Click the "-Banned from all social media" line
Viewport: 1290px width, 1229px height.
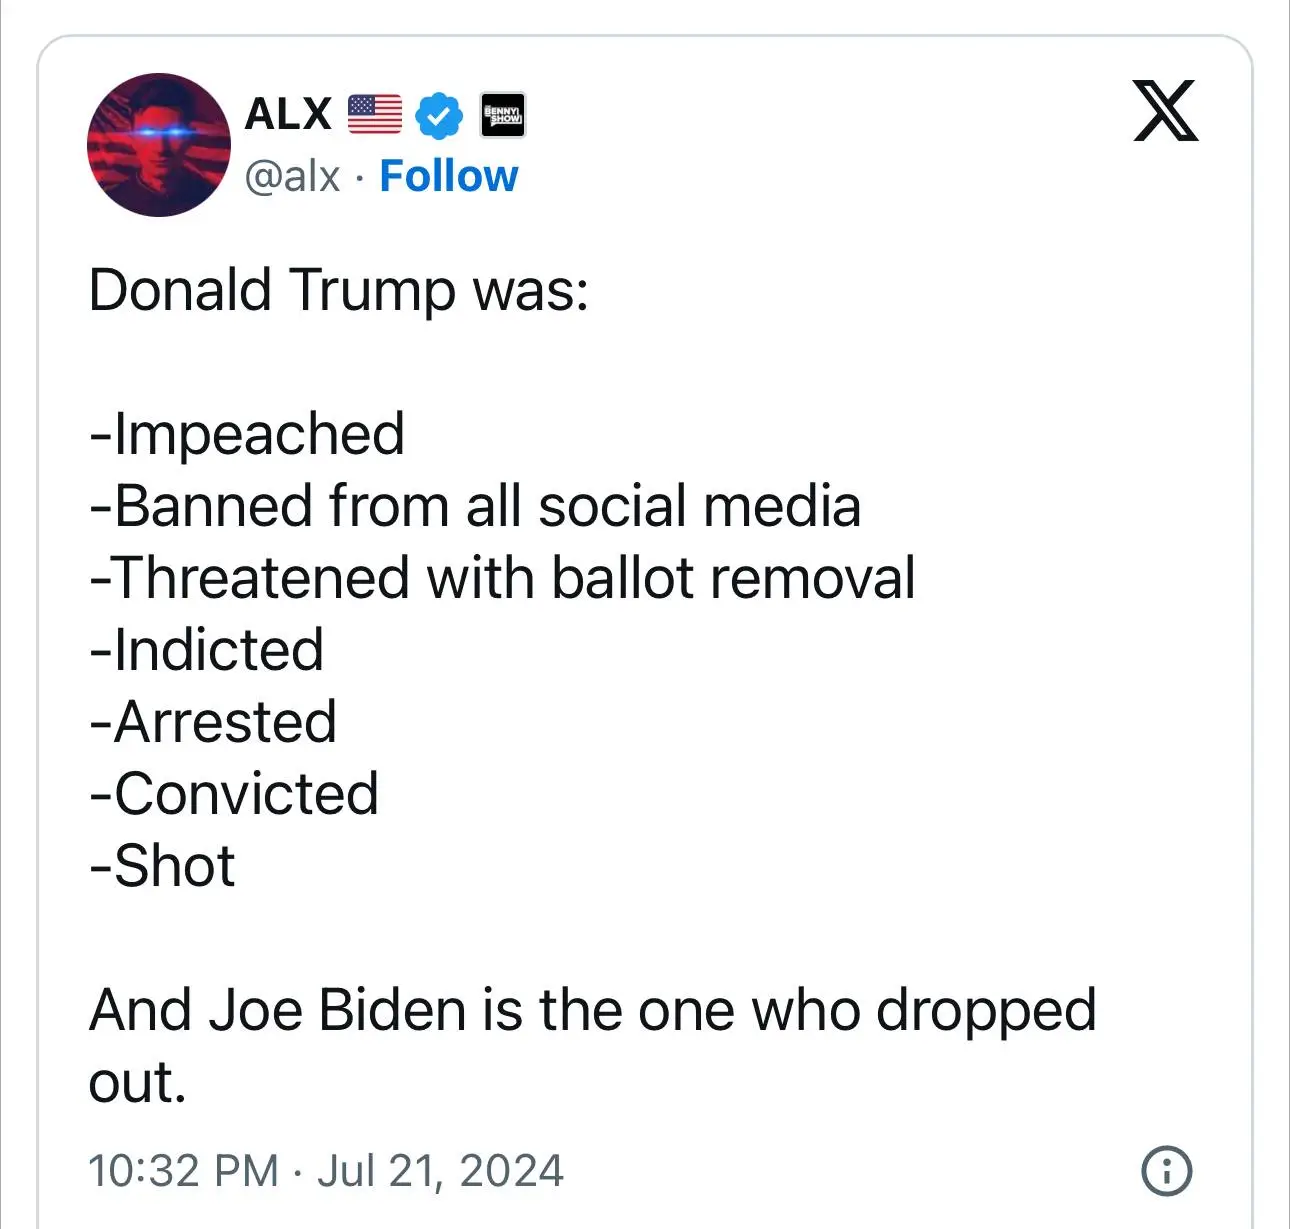[x=475, y=506]
